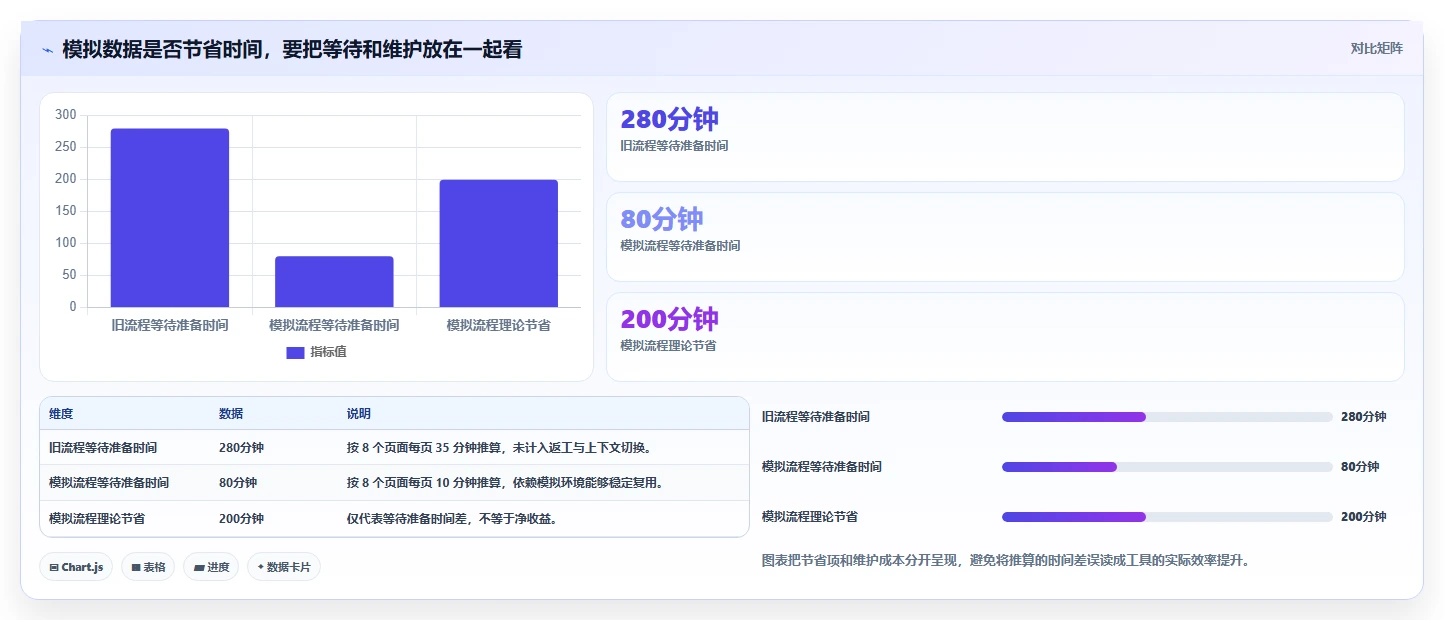Screen dimensions: 1444x620
Task: Click the 80分钟 value beside the progress bar
Action: [x=1360, y=467]
